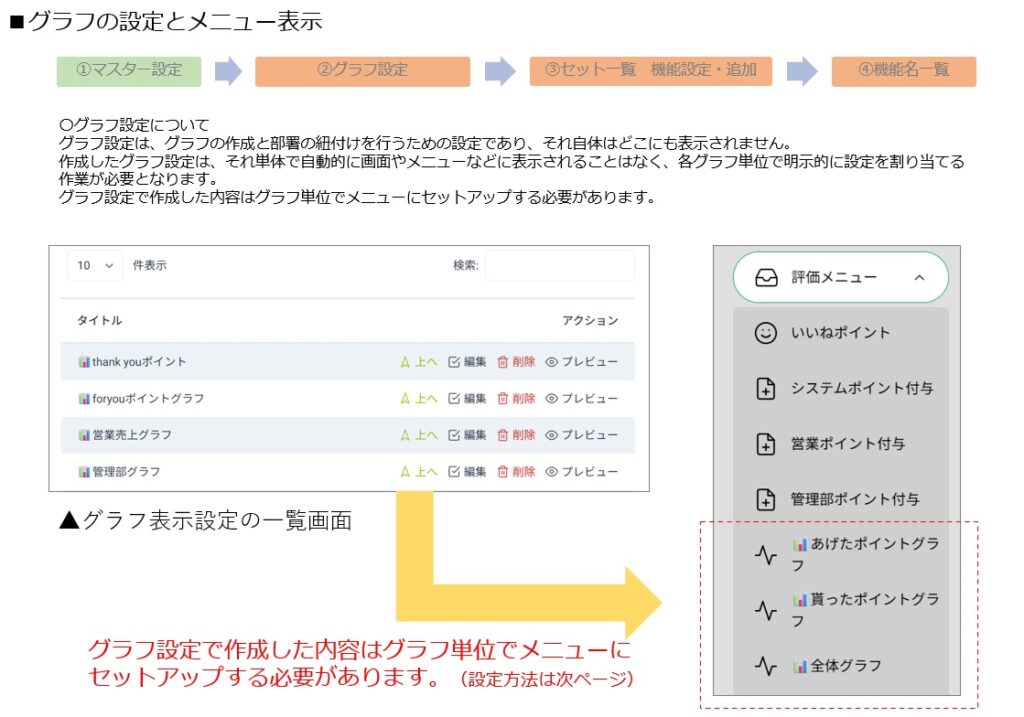Click the pulse icon beside 全体グラフ
Image resolution: width=1024 pixels, height=717 pixels.
point(765,665)
